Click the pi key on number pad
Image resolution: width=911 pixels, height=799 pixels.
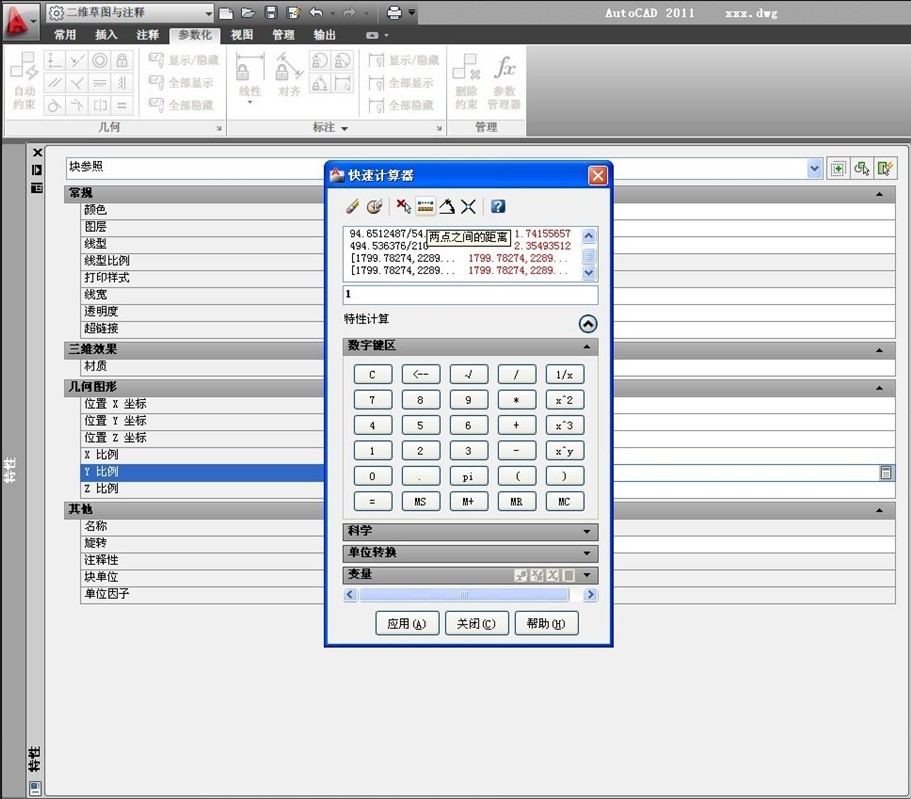tap(468, 476)
